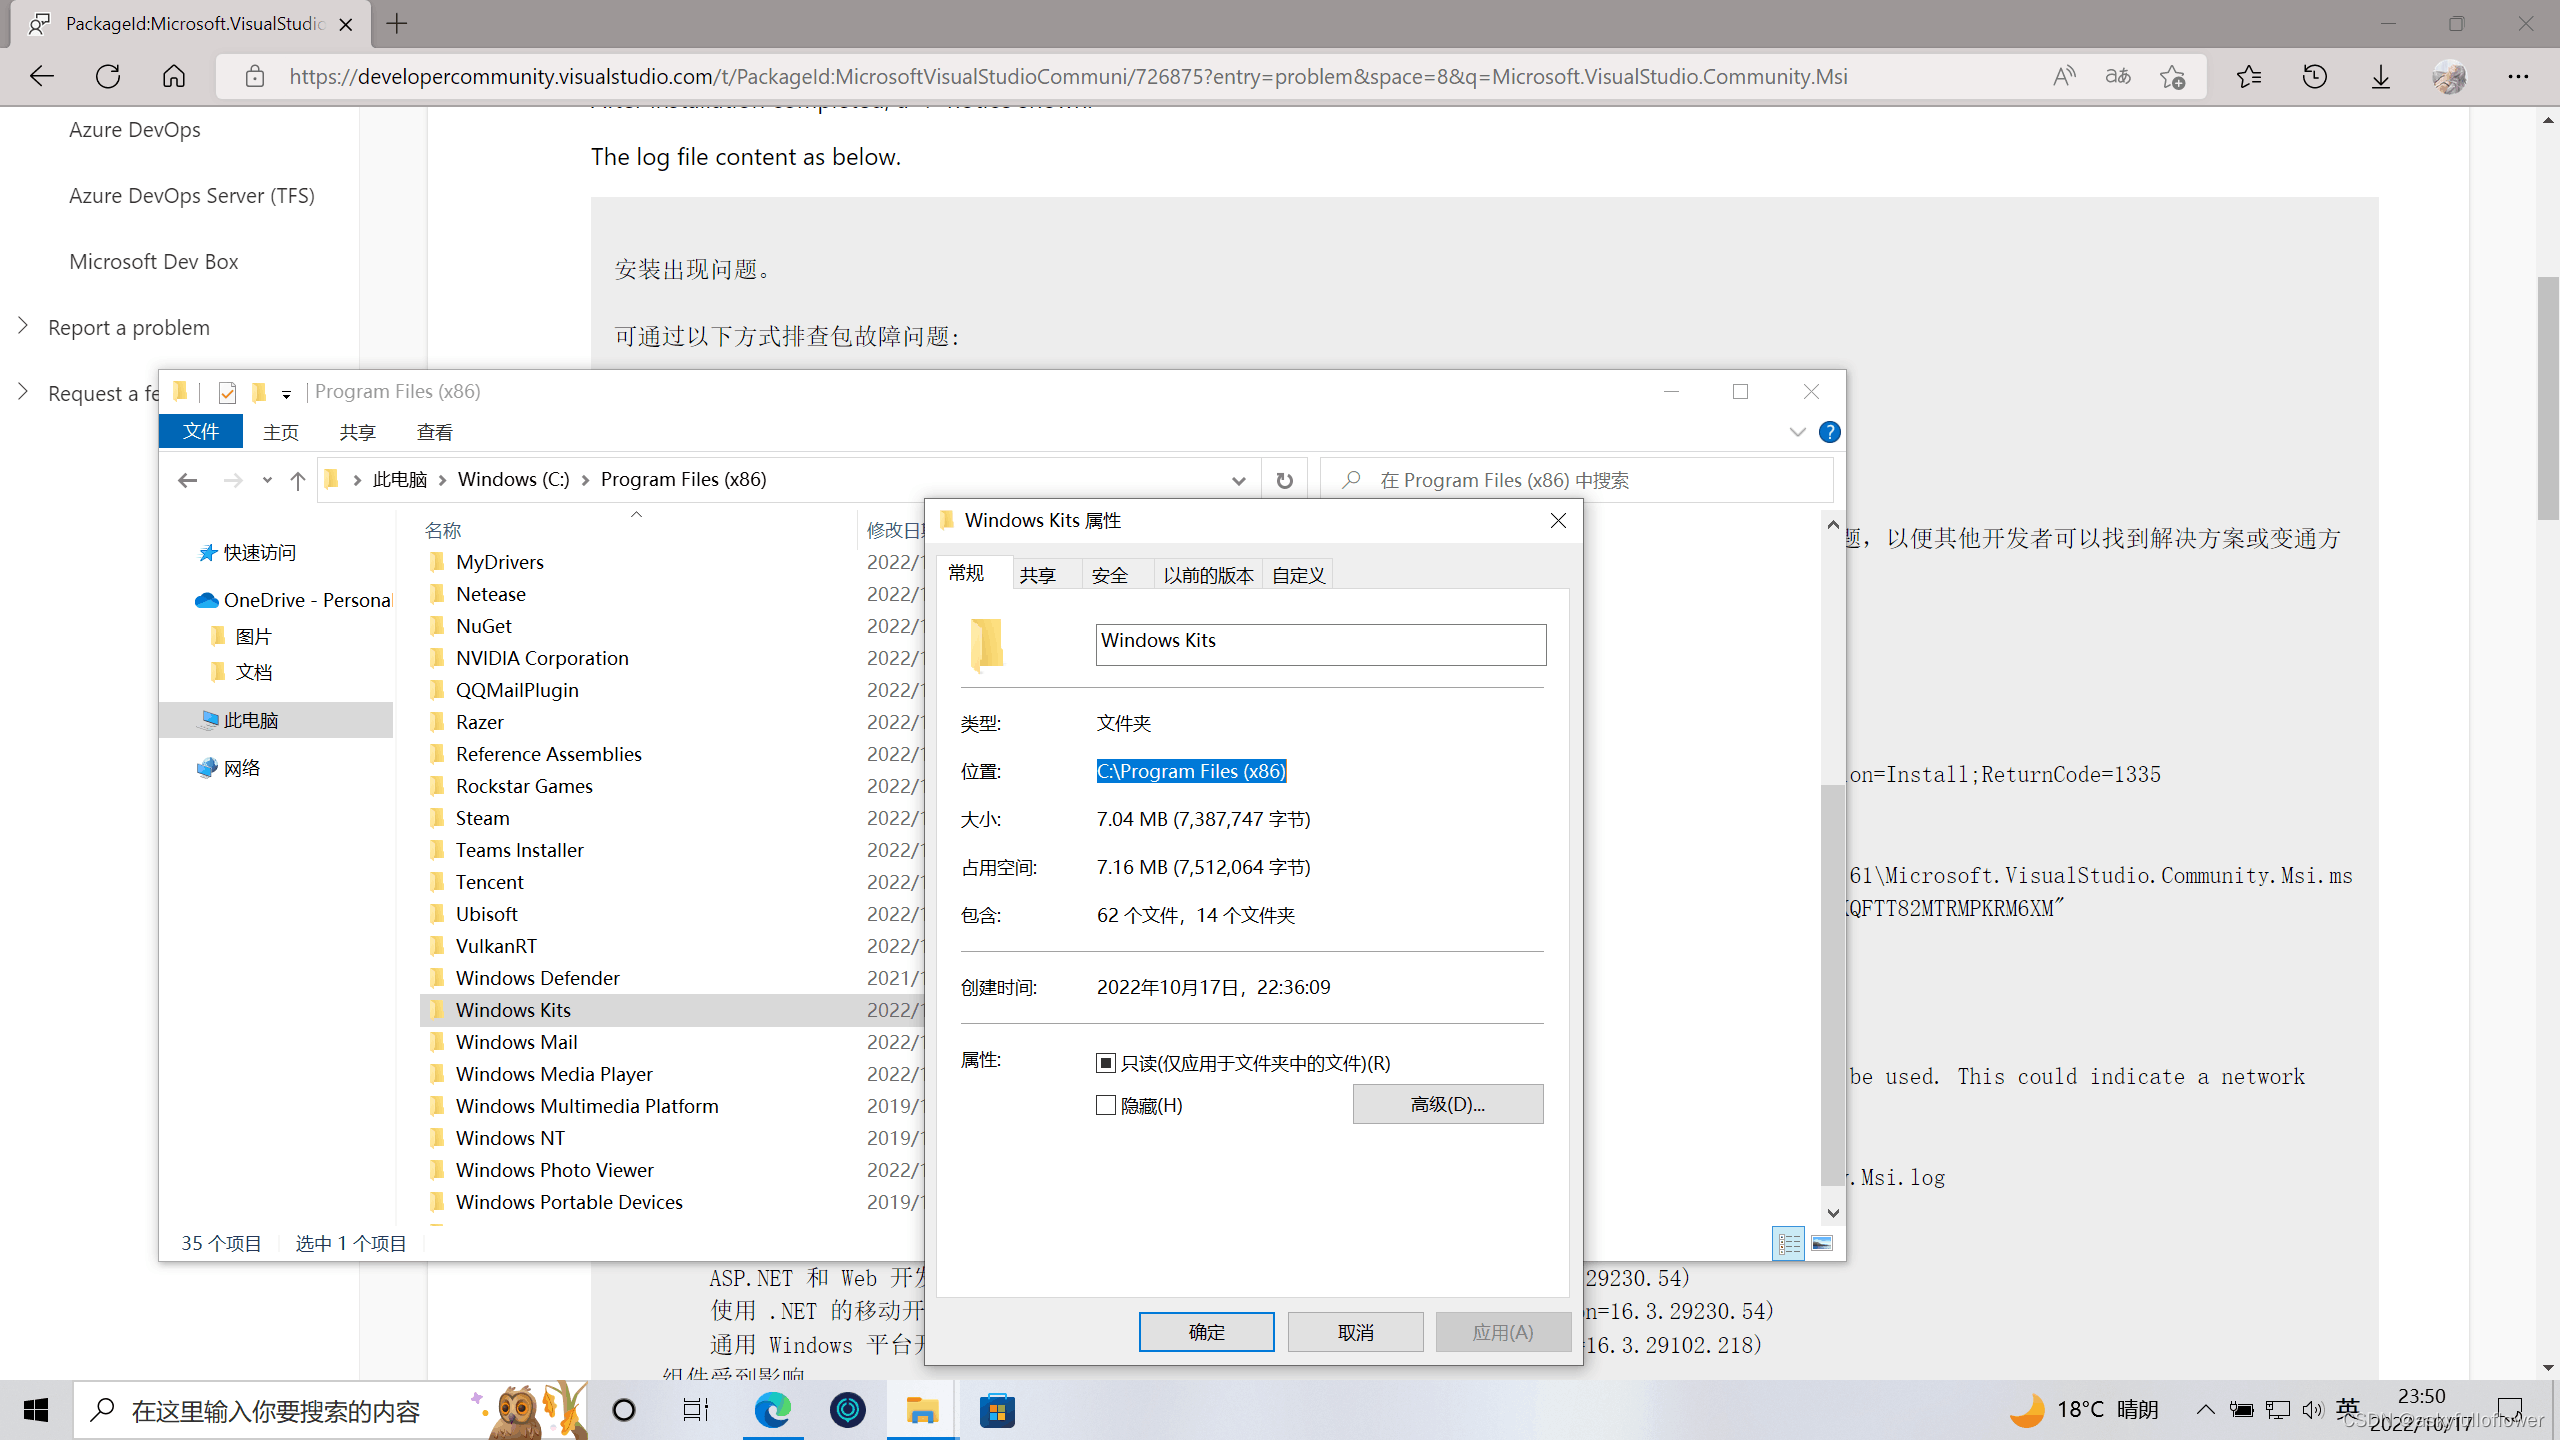Image resolution: width=2560 pixels, height=1440 pixels.
Task: Reload the Edge browser page
Action: [x=108, y=76]
